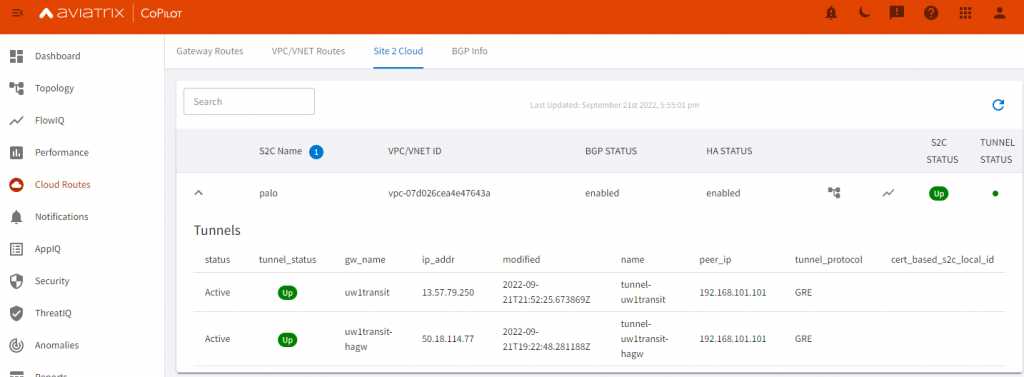The width and height of the screenshot is (1024, 377).
Task: Click the S2C Name filter badge
Action: point(317,152)
